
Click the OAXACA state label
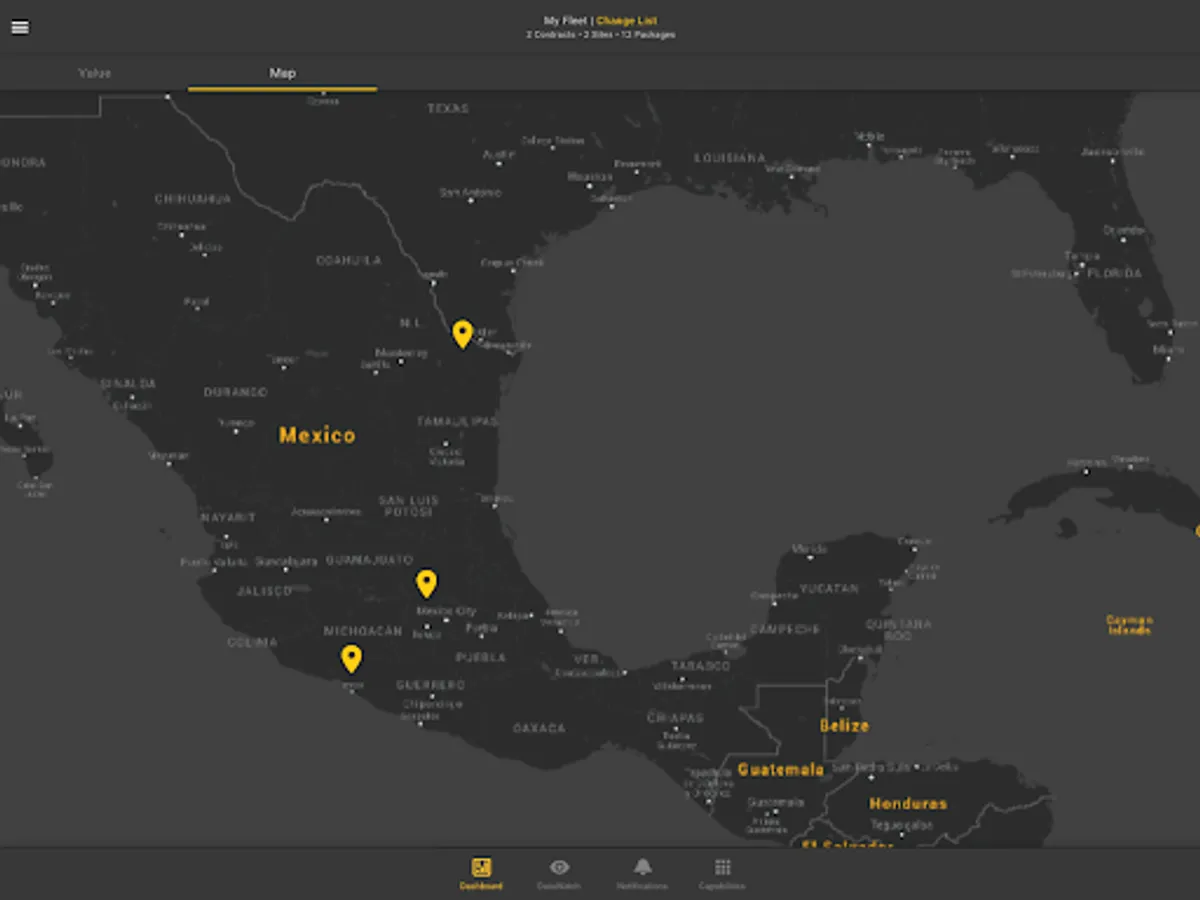(x=540, y=728)
